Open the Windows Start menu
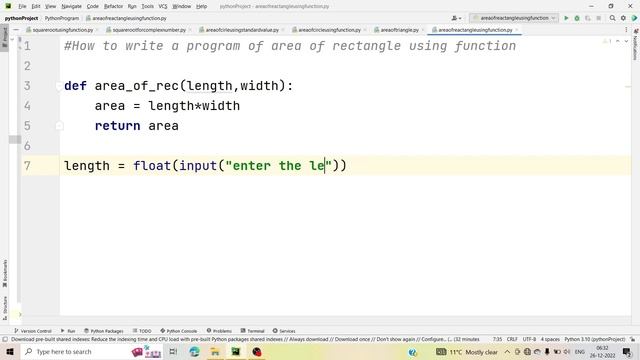The image size is (640, 360). click(x=10, y=351)
